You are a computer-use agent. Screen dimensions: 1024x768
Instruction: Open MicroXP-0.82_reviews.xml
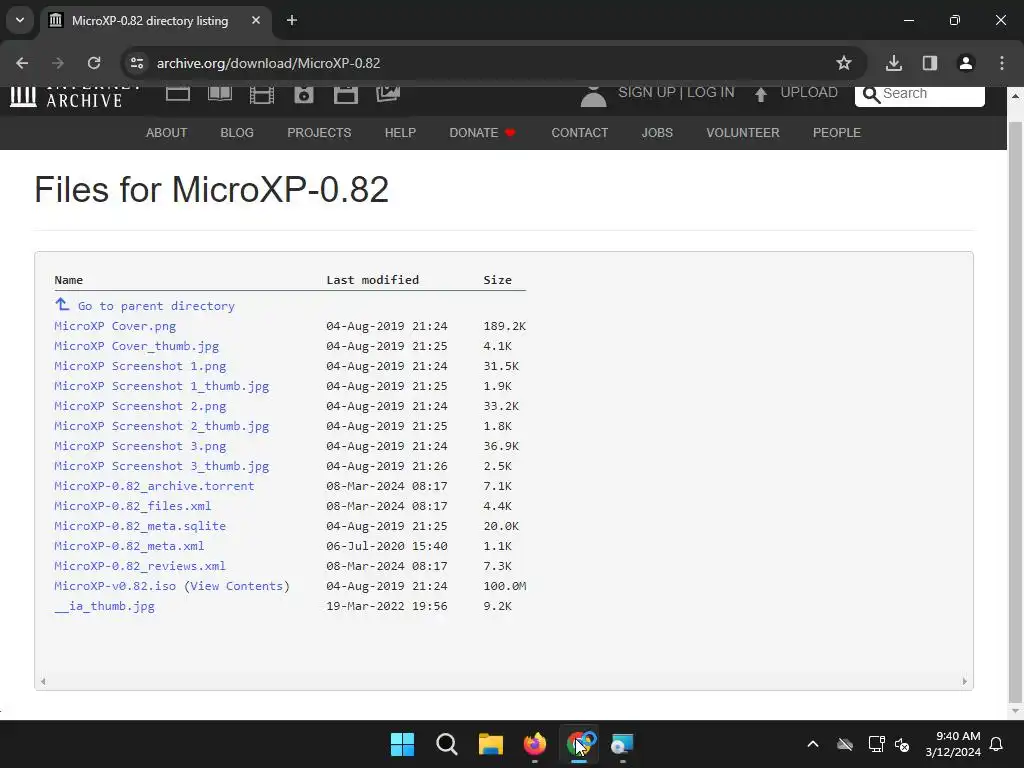[x=140, y=566]
